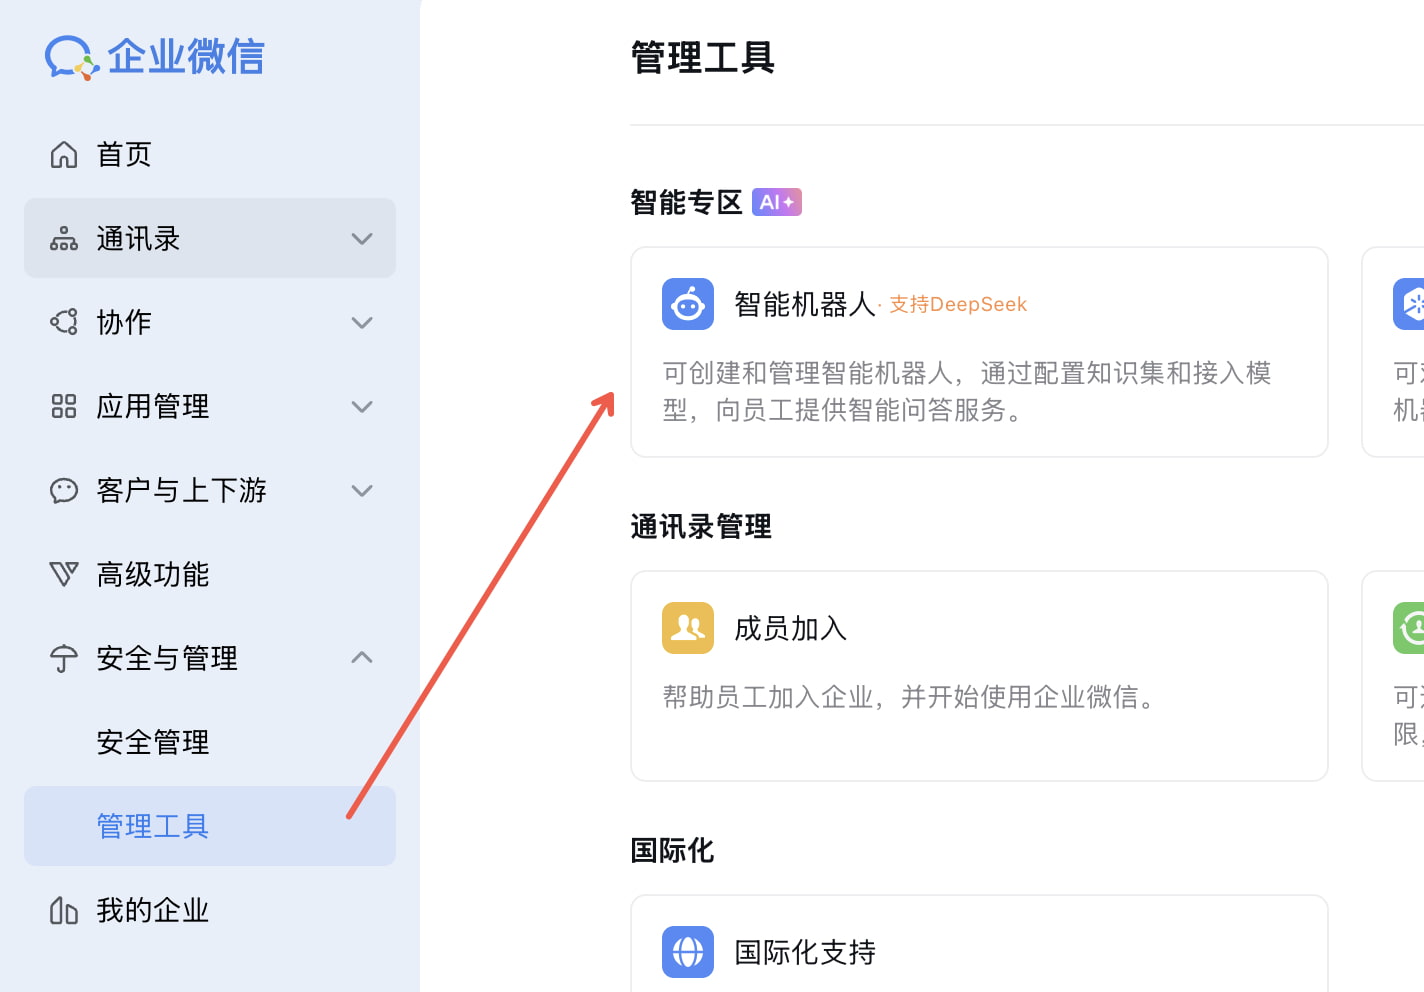
Task: Open the 成员加入 card title
Action: coord(791,628)
